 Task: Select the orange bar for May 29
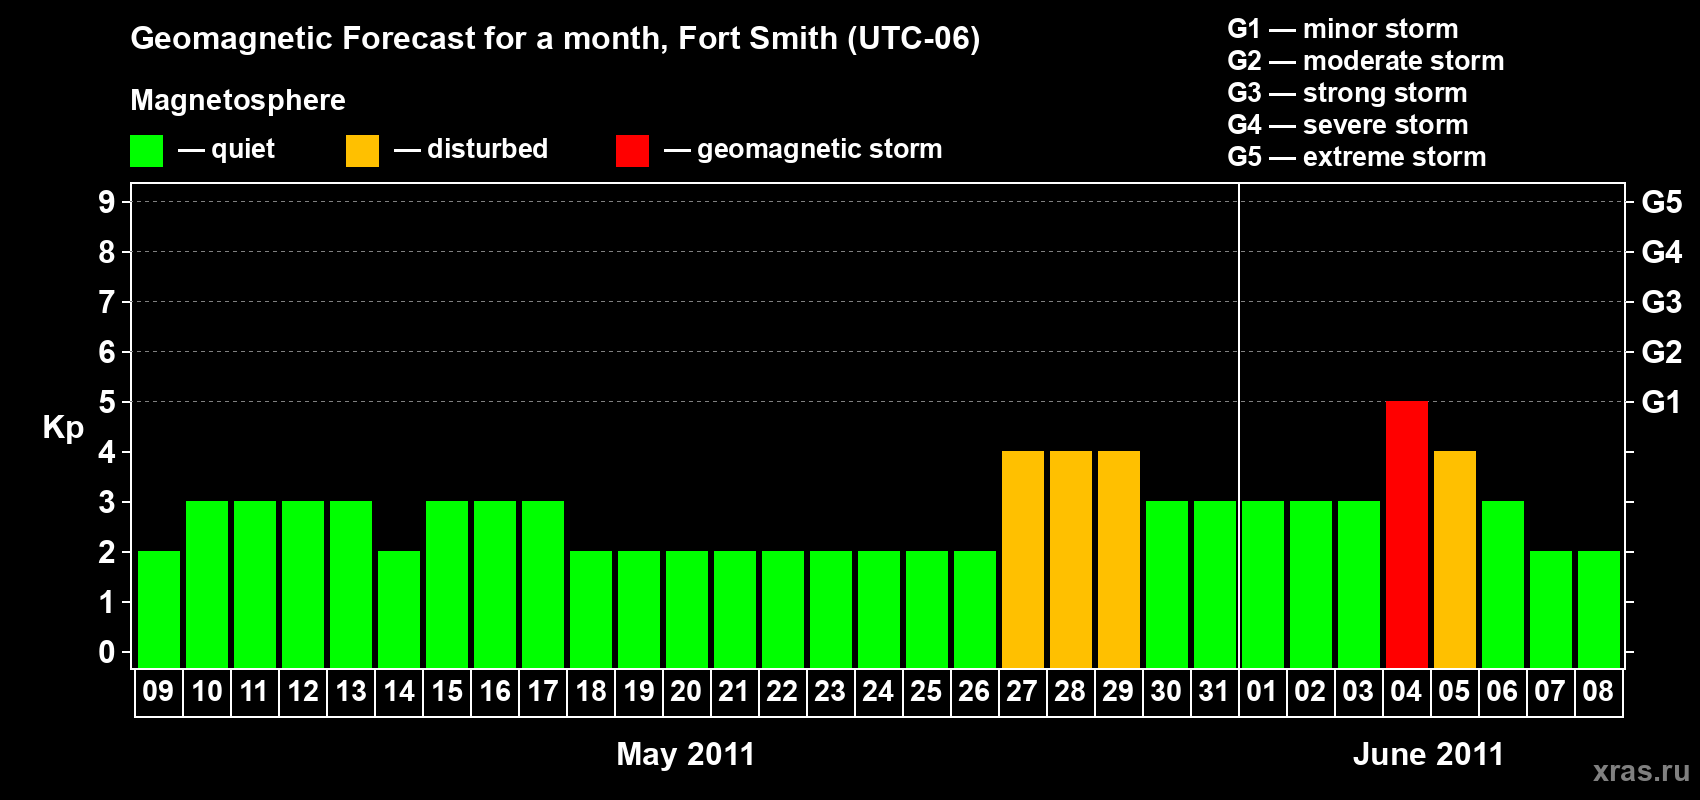[x=1119, y=559]
